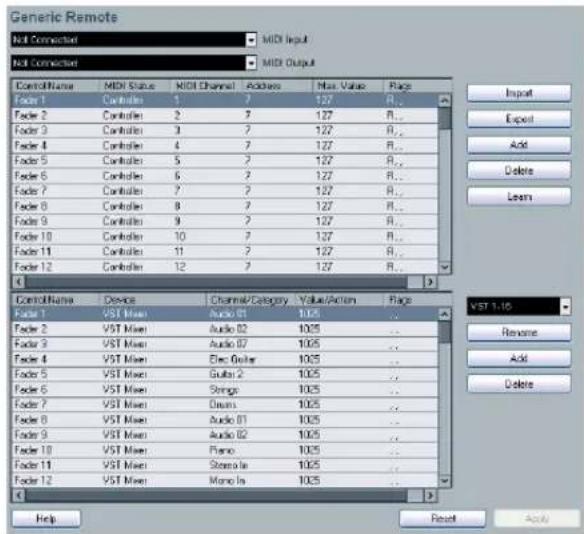Select Fader 12 row in upper table
This screenshot has height=534, width=584.
225,267
